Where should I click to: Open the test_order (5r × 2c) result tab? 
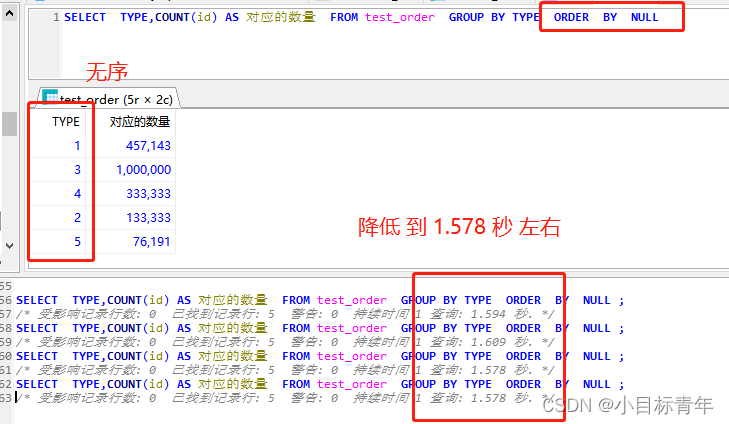pyautogui.click(x=108, y=98)
